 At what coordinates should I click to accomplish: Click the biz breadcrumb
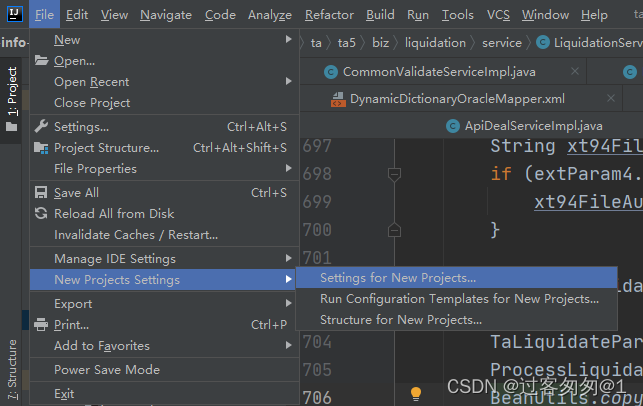tap(381, 43)
